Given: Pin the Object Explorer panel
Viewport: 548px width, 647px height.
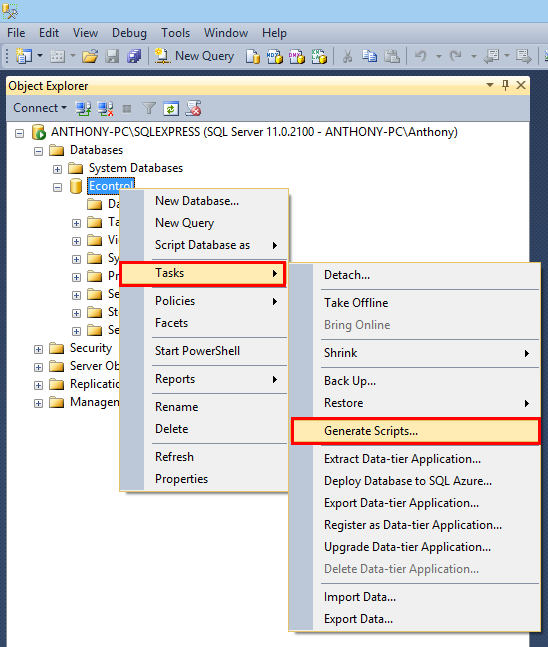Looking at the screenshot, I should pyautogui.click(x=505, y=85).
